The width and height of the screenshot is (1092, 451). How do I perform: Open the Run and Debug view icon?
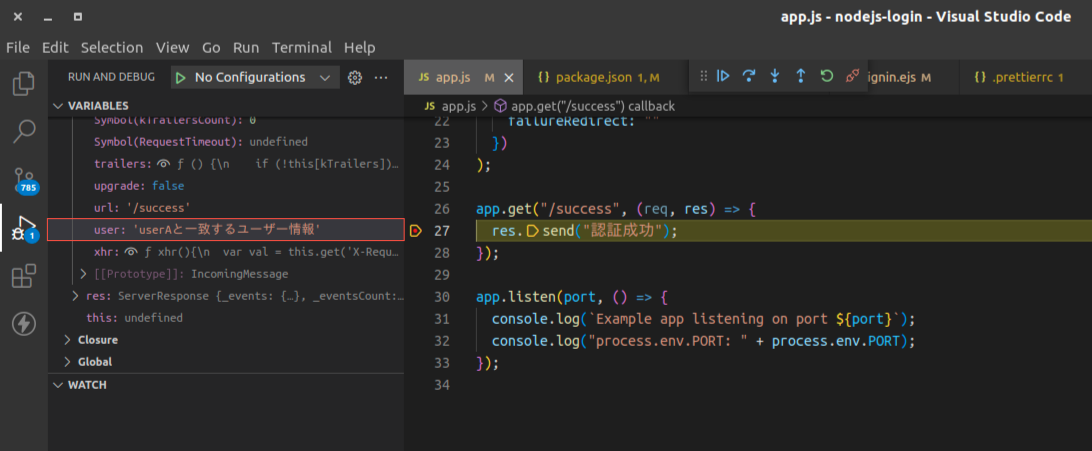pyautogui.click(x=24, y=228)
